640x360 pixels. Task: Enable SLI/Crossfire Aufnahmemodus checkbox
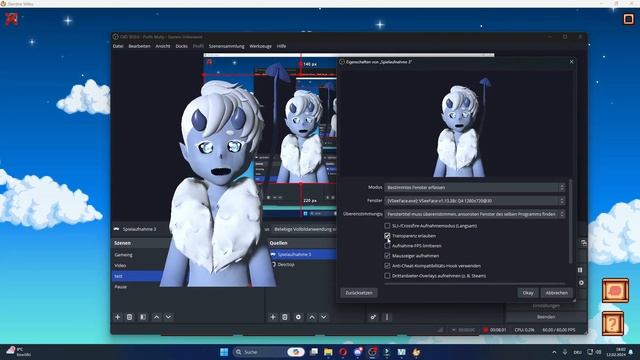[x=387, y=226]
